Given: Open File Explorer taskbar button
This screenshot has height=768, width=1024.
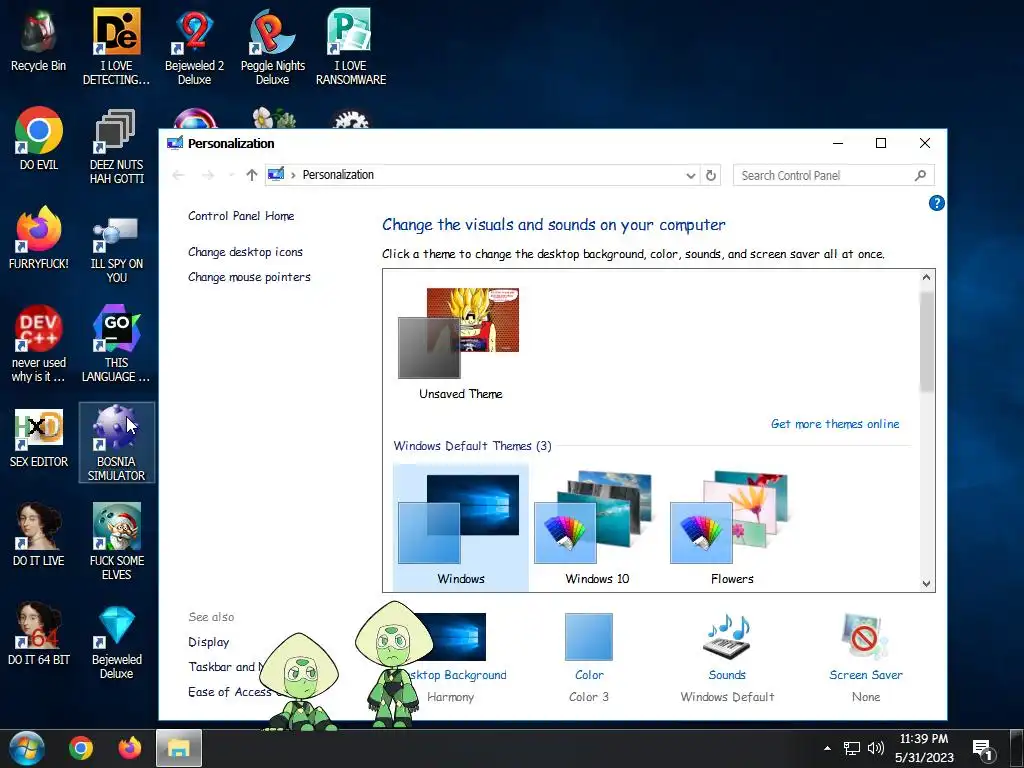Looking at the screenshot, I should [x=178, y=748].
